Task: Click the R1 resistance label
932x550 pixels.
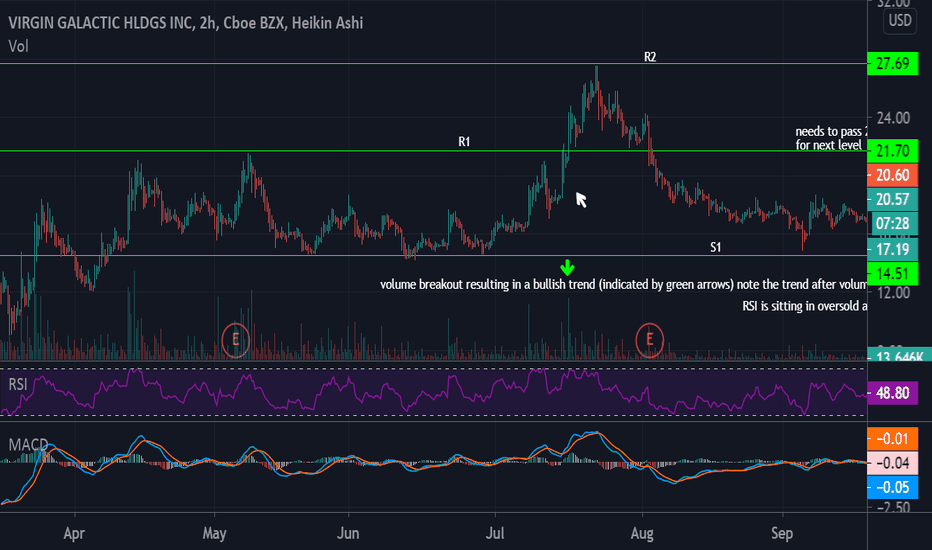Action: click(464, 142)
